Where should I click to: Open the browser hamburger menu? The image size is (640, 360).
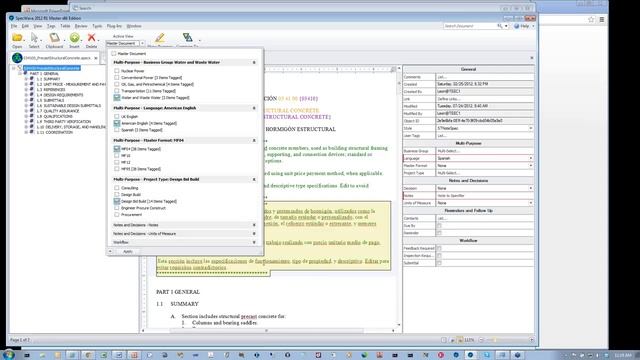point(602,19)
